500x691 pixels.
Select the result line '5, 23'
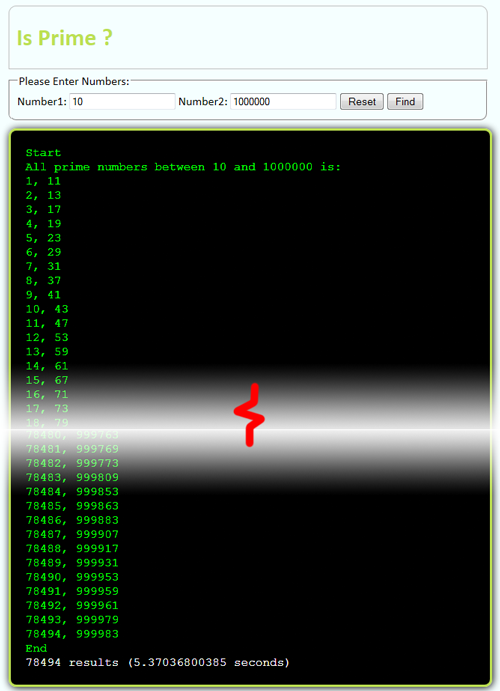43,238
